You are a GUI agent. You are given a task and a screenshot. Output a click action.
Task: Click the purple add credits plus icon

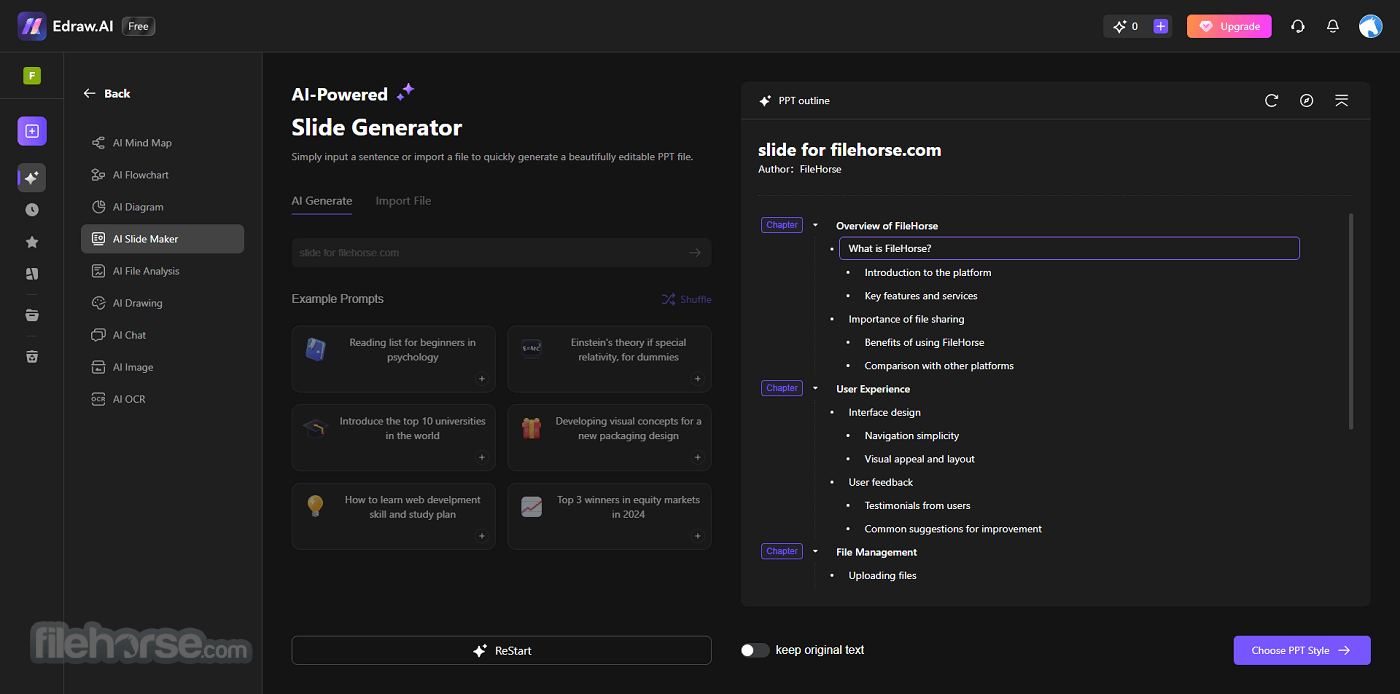[1161, 26]
